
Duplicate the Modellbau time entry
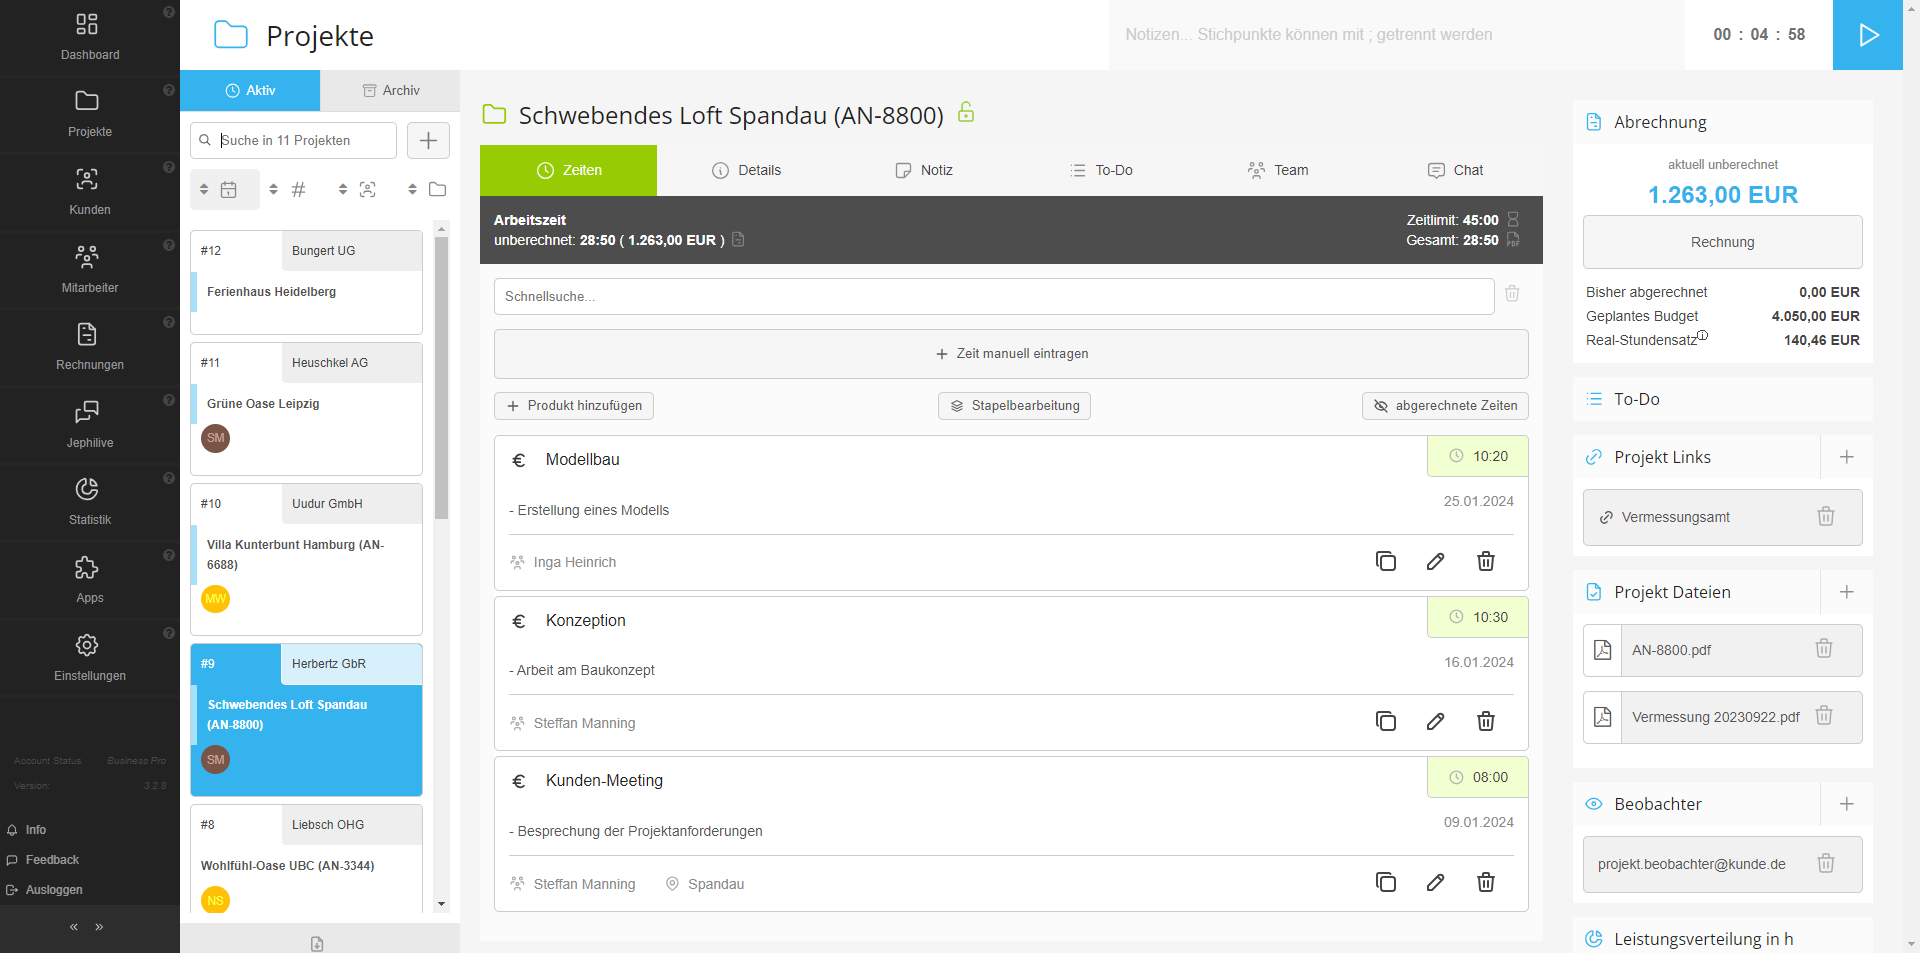coord(1385,561)
